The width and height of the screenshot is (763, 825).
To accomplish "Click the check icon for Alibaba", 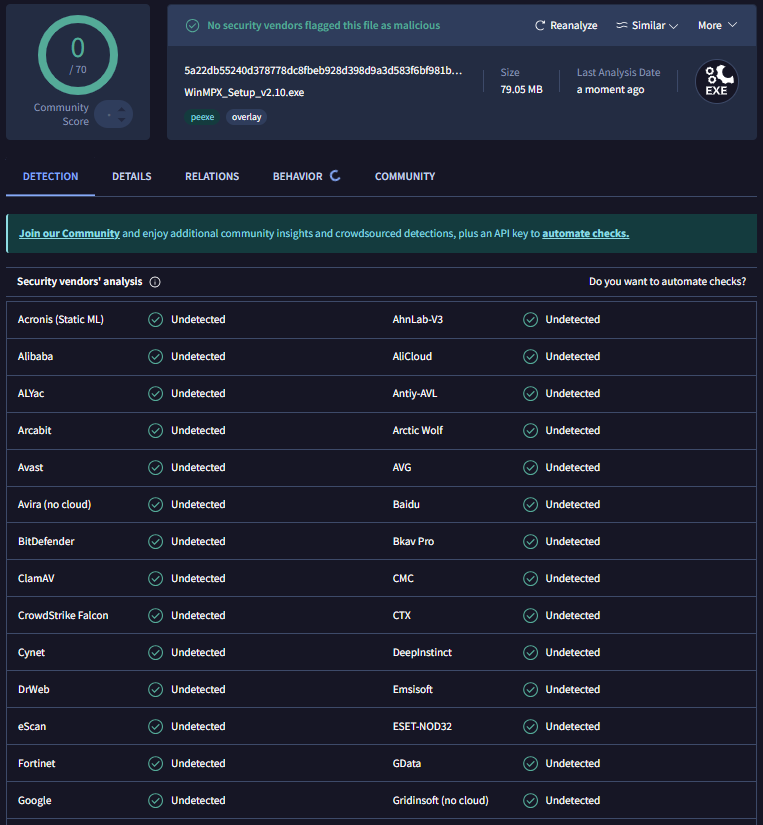I will [155, 356].
